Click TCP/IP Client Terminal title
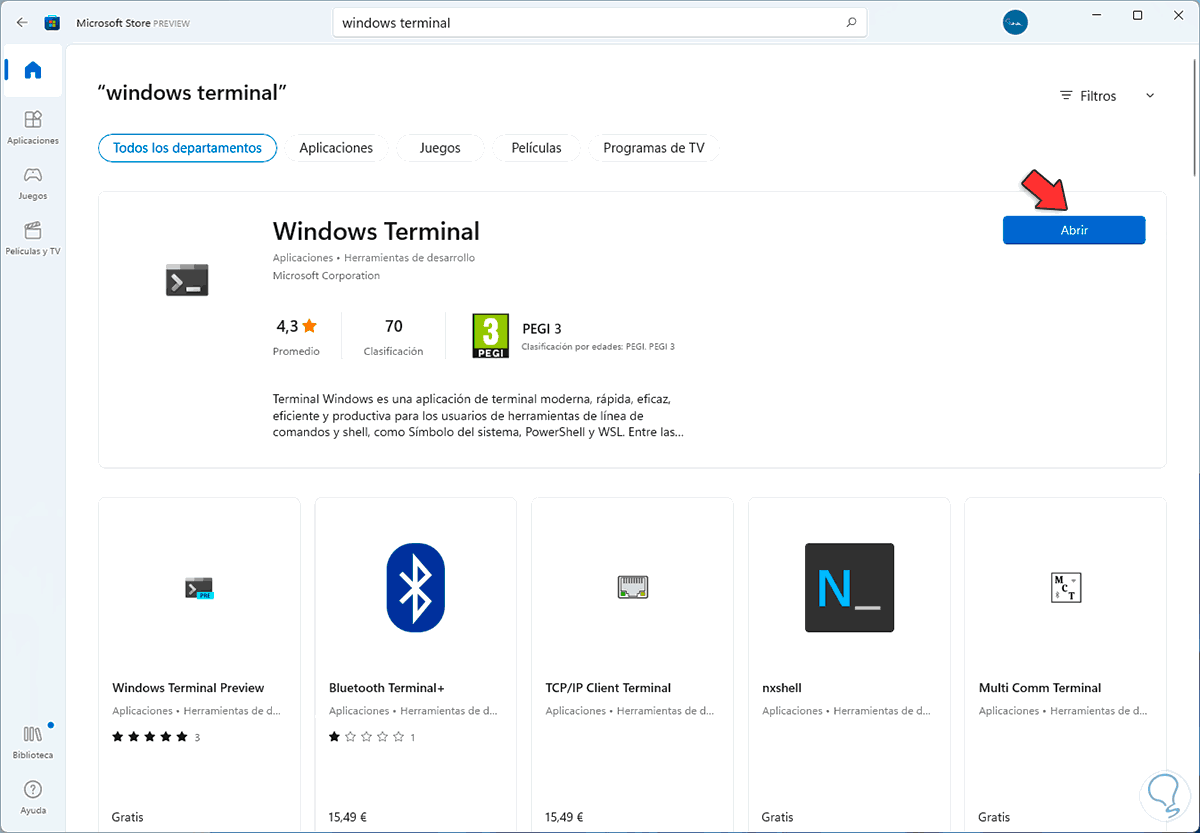This screenshot has height=833, width=1200. coord(608,688)
